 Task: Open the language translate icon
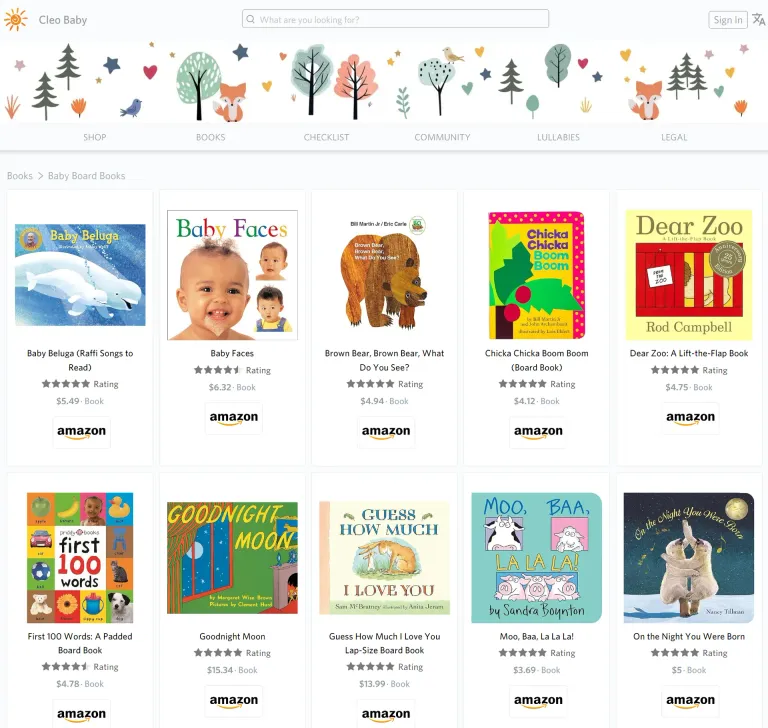point(759,20)
